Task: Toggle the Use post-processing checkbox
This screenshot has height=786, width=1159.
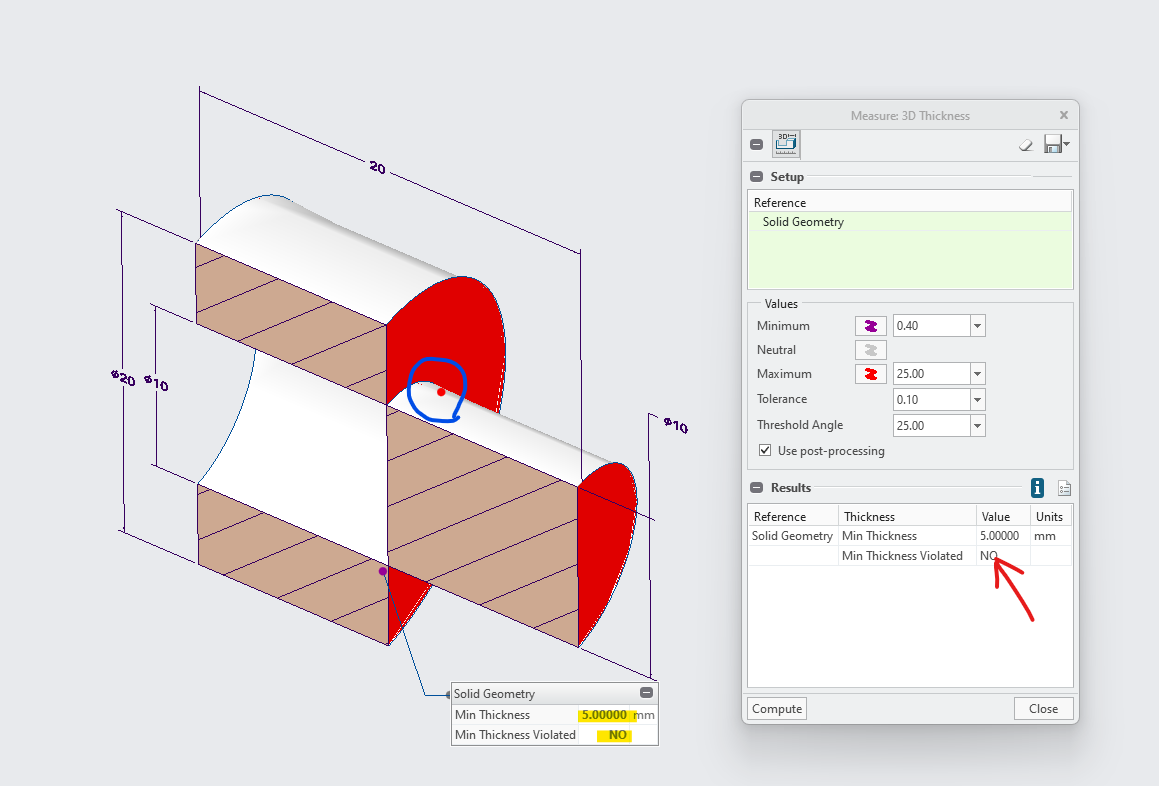Action: 765,450
